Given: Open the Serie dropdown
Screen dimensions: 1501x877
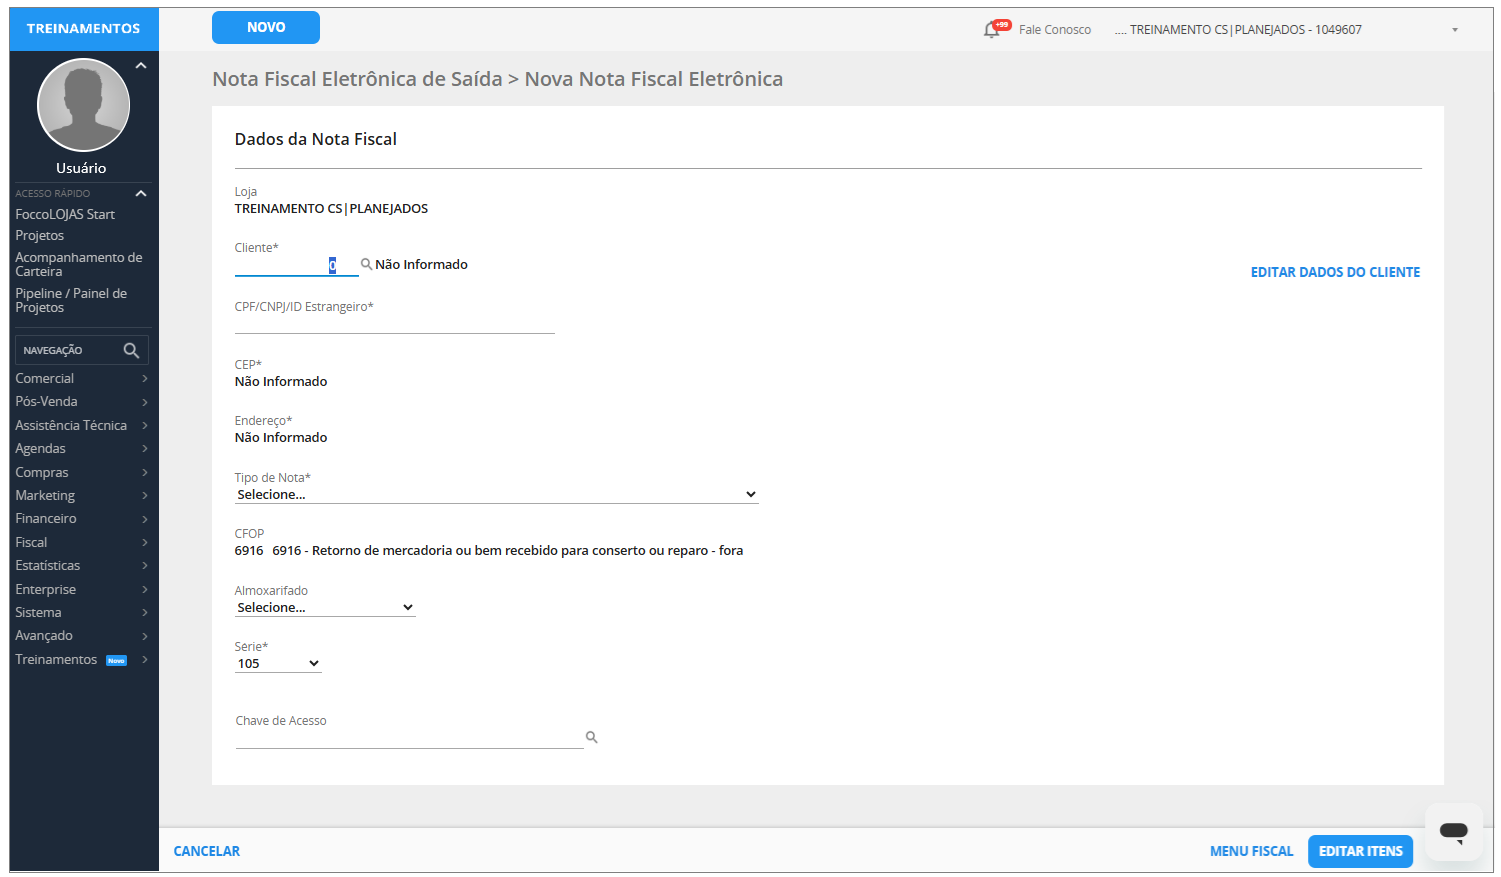Looking at the screenshot, I should pos(278,664).
